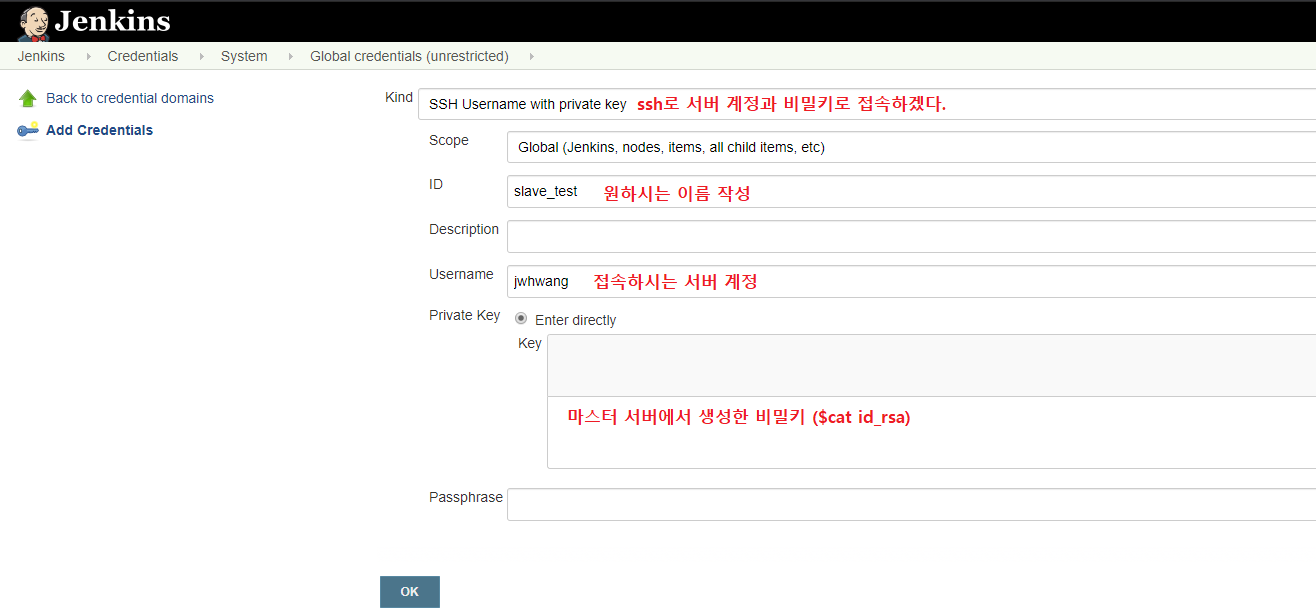This screenshot has height=615, width=1316.
Task: Click the Scope label
Action: pyautogui.click(x=449, y=140)
